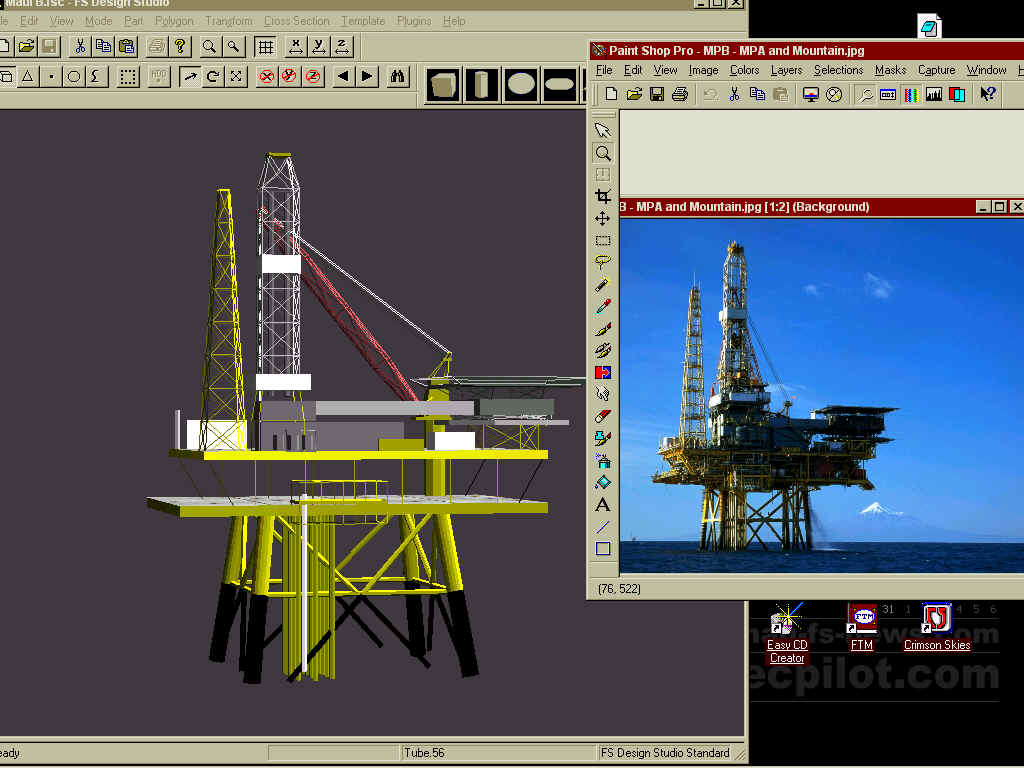The width and height of the screenshot is (1024, 768).
Task: Toggle the move arrow transform mode
Action: click(x=189, y=76)
